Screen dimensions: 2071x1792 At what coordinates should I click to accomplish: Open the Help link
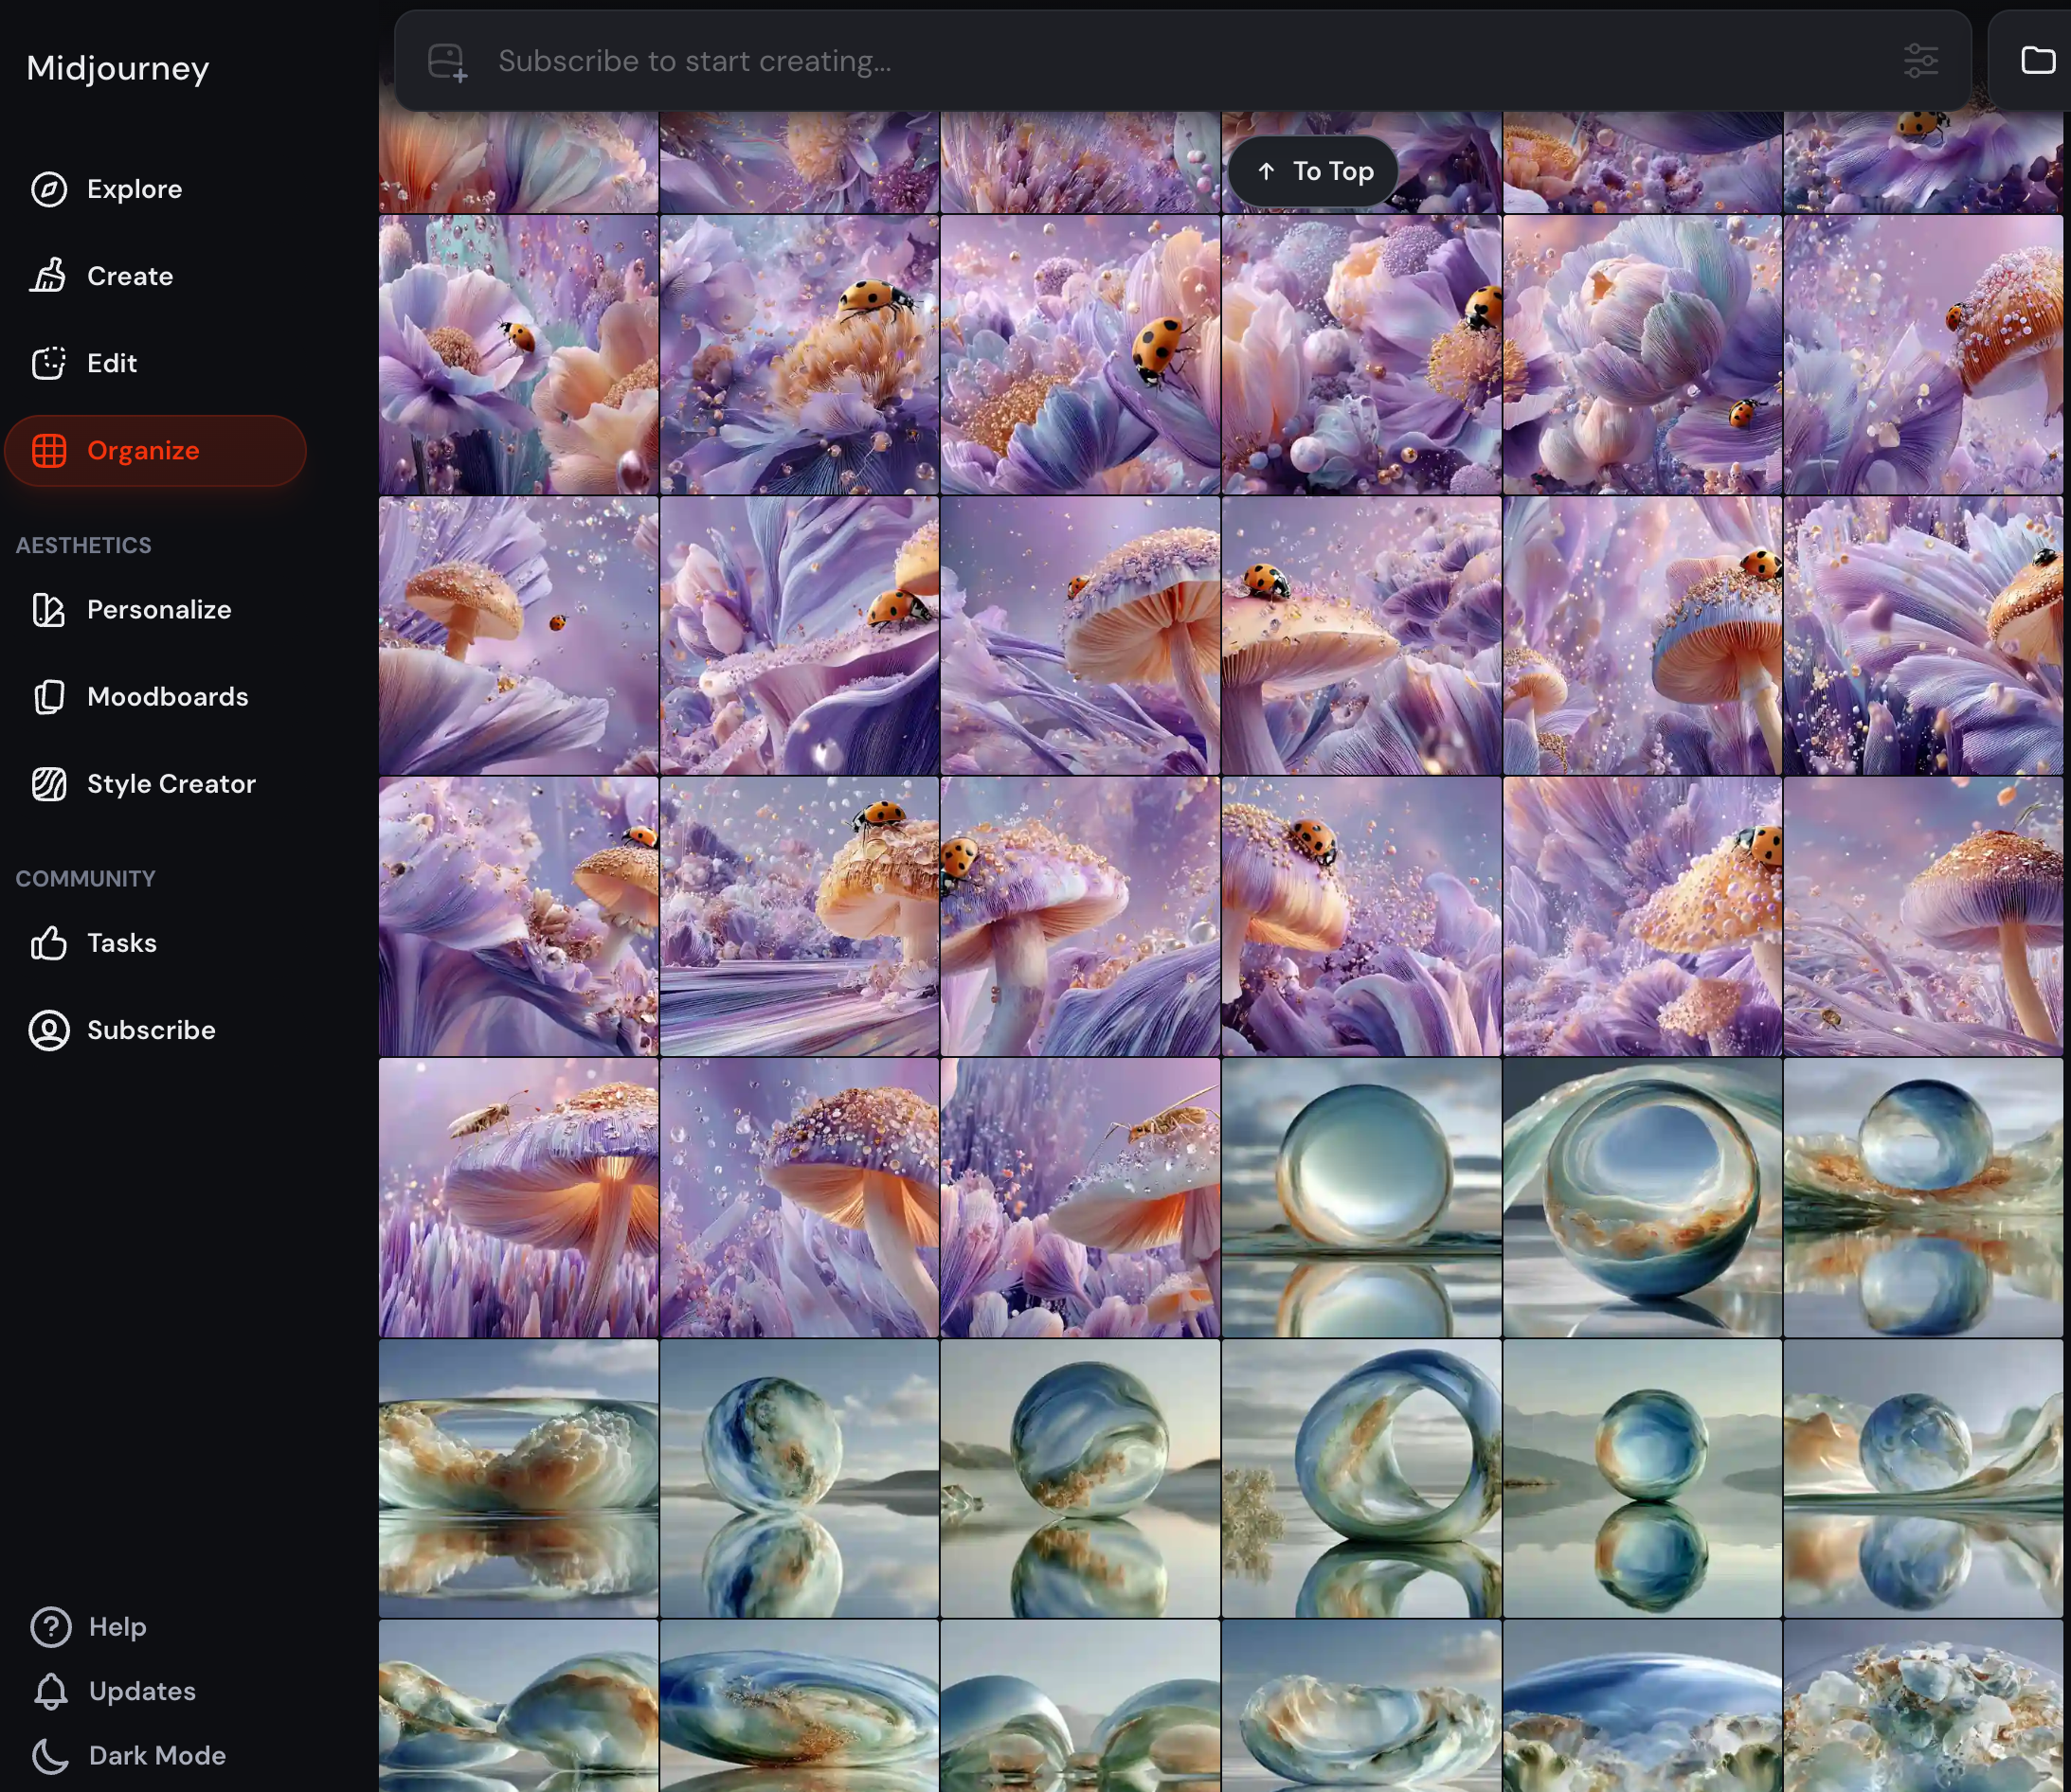117,1627
